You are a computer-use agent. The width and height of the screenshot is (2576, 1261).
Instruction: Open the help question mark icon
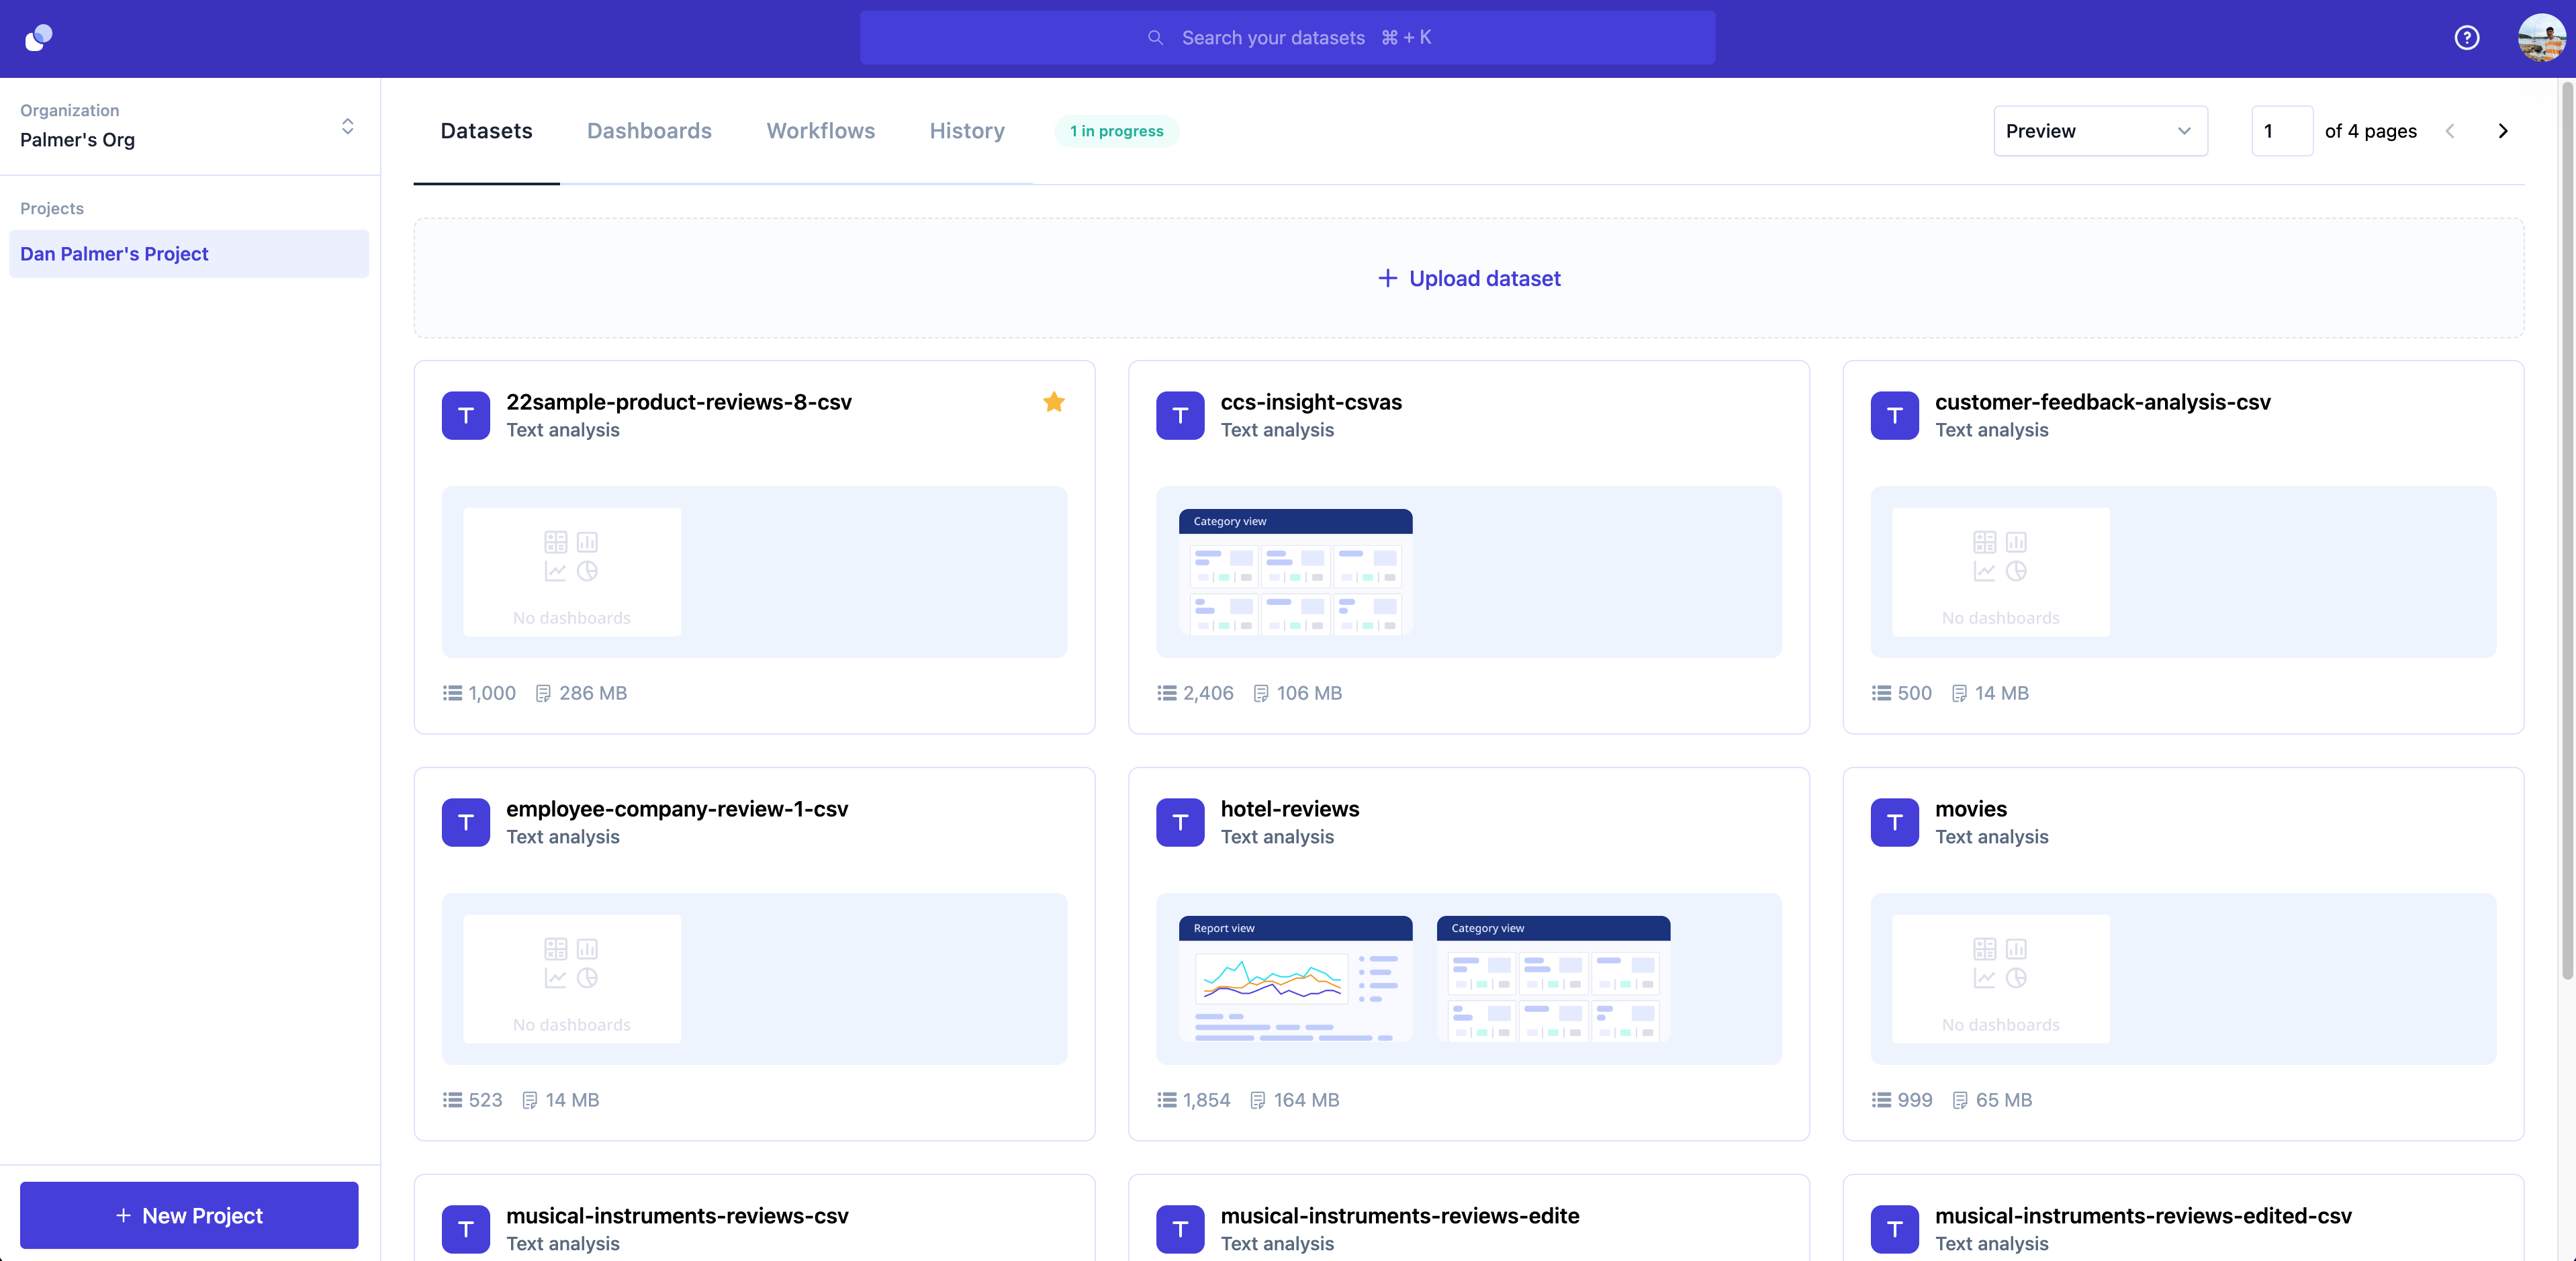[x=2466, y=38]
